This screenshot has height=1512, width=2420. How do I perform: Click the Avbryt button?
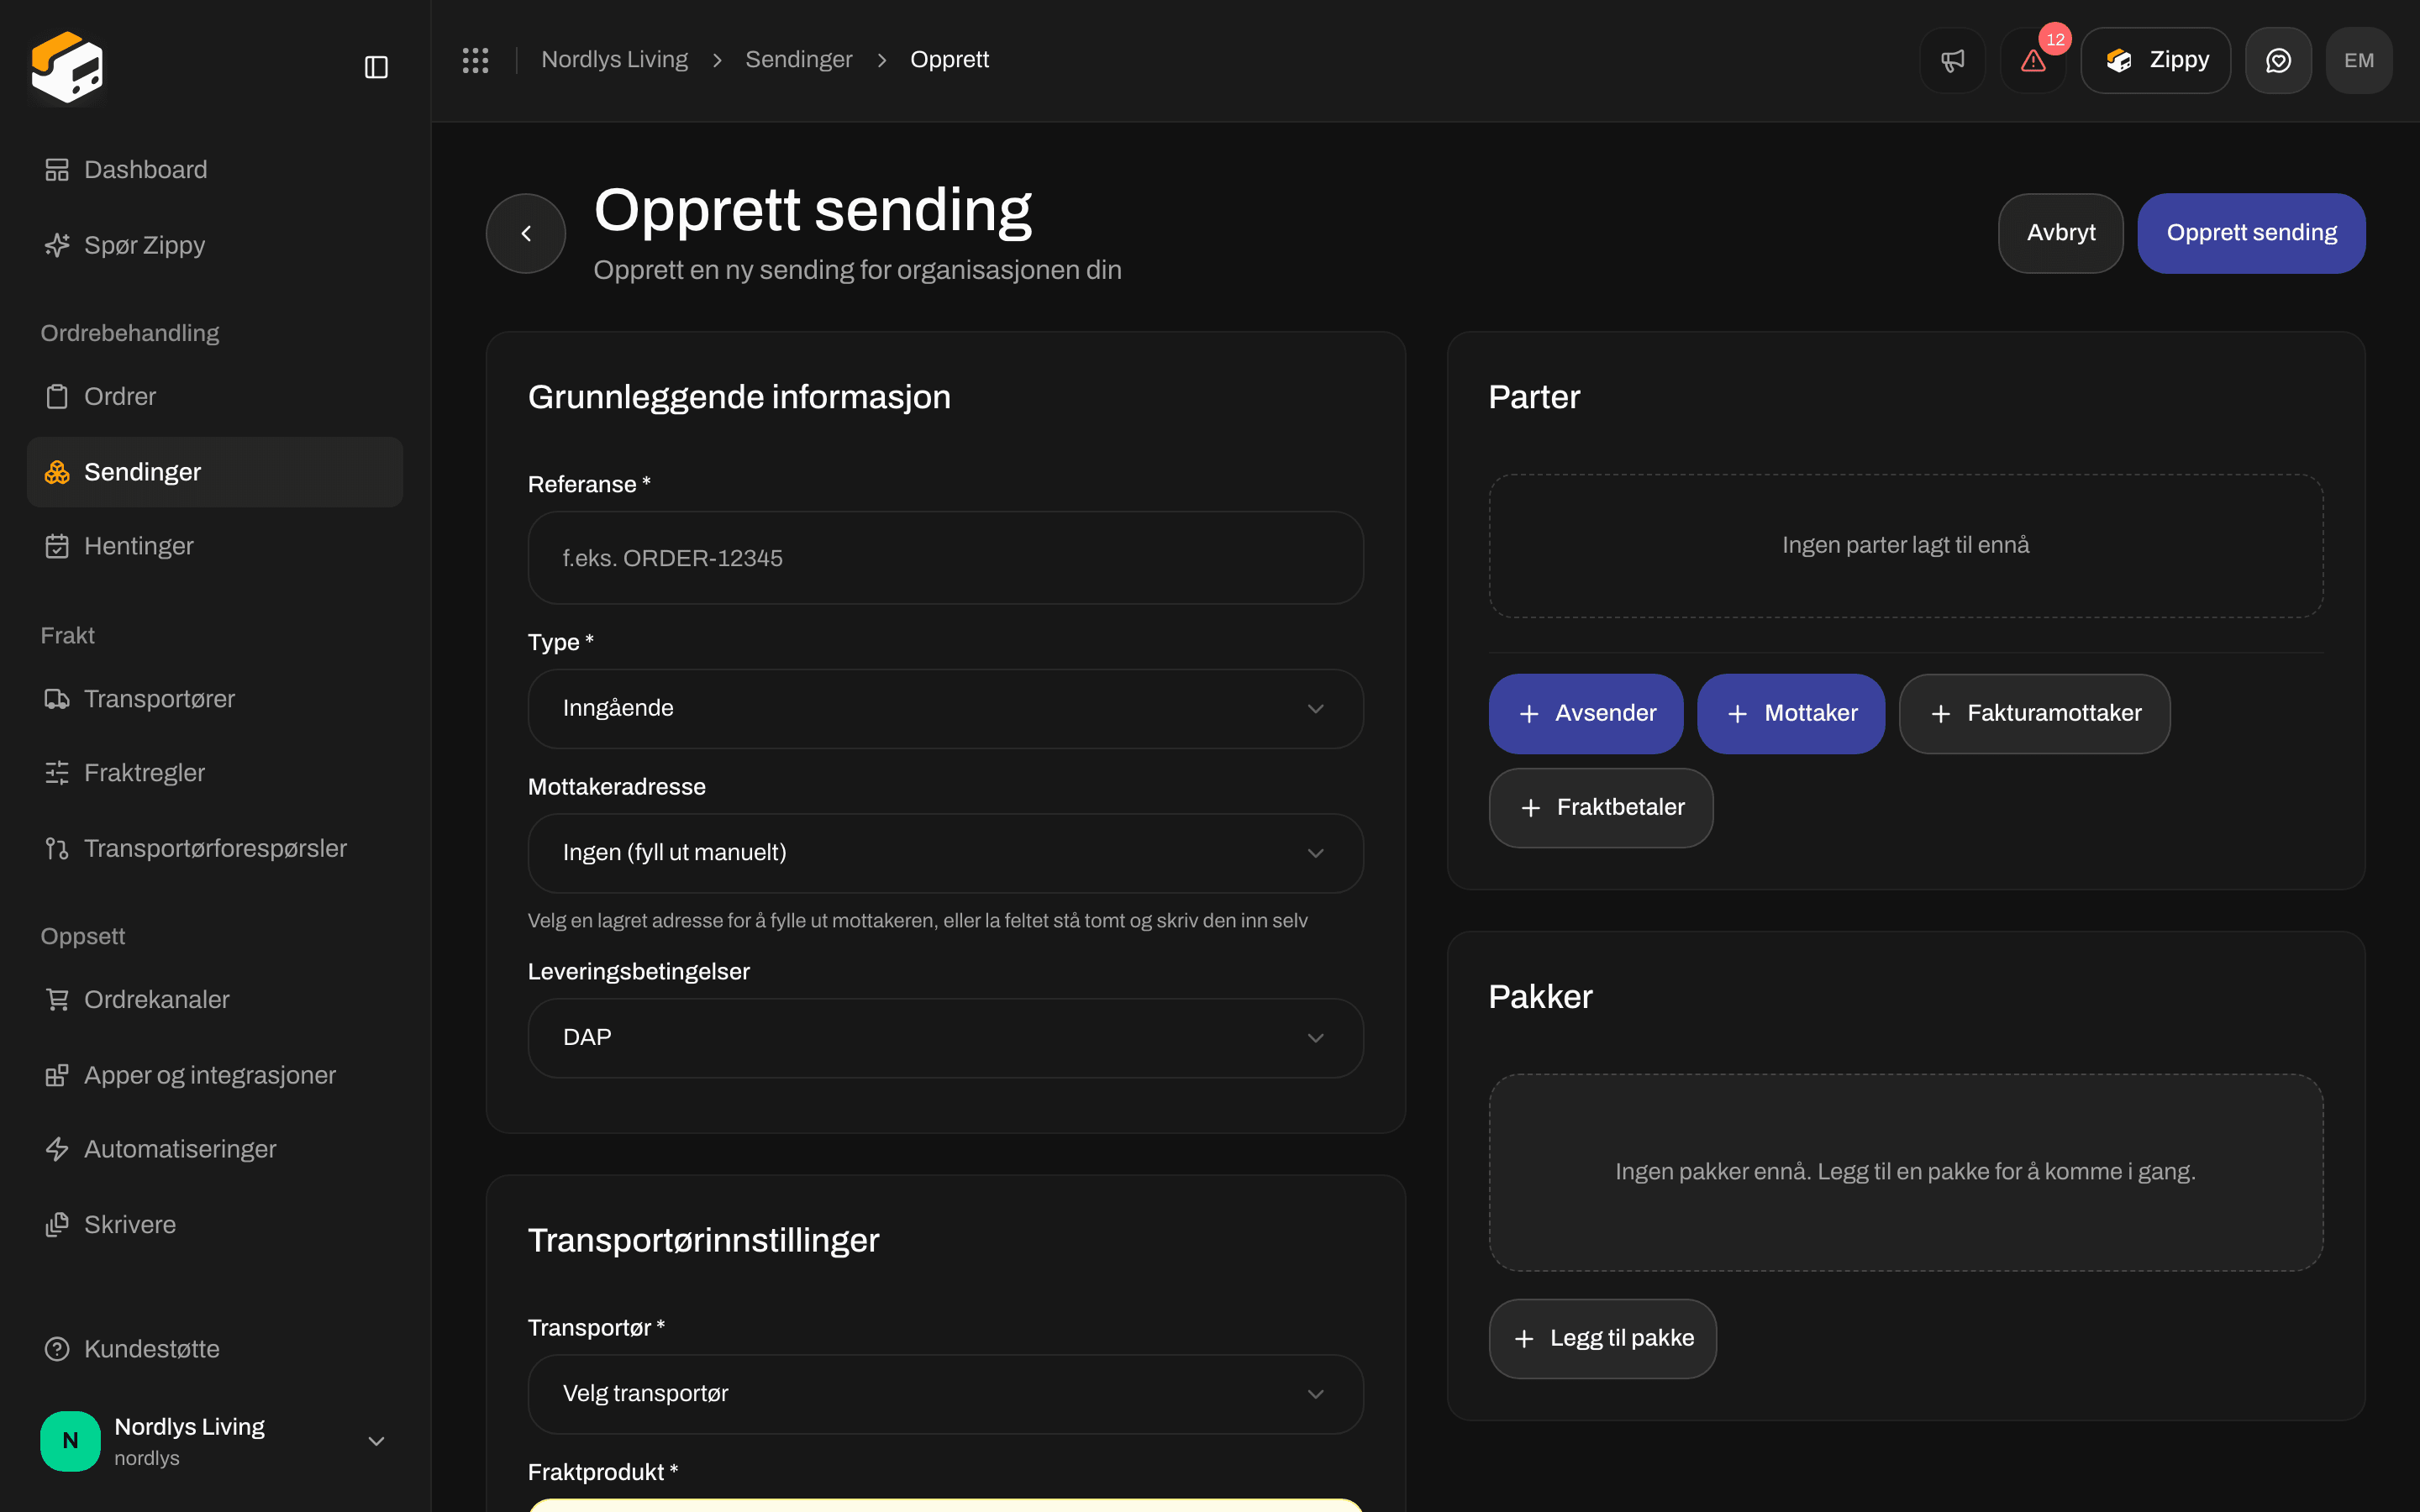(x=2060, y=233)
